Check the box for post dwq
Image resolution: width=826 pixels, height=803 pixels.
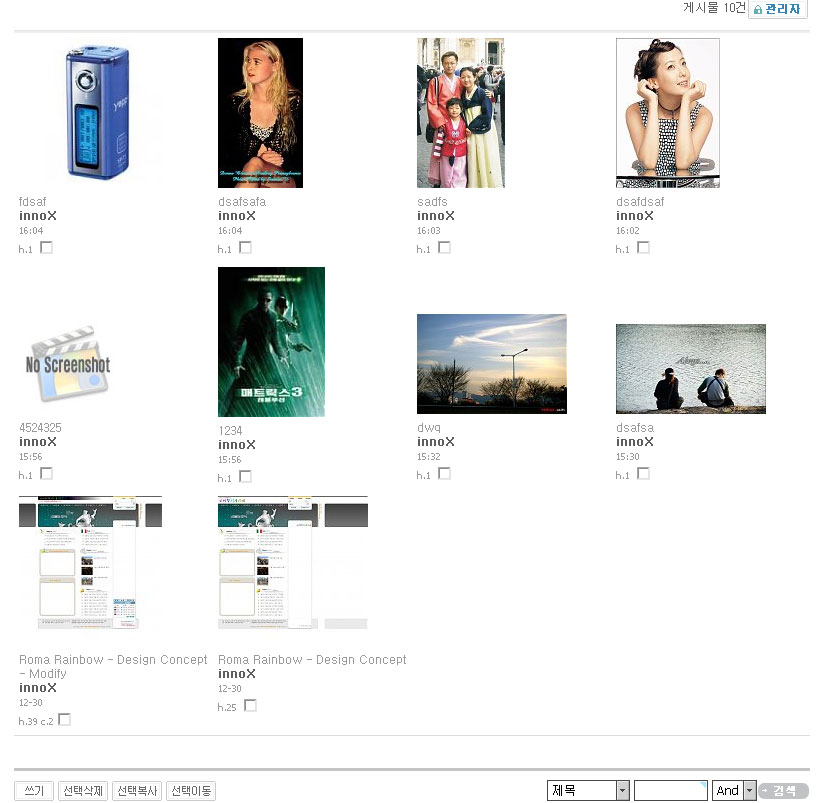[445, 473]
